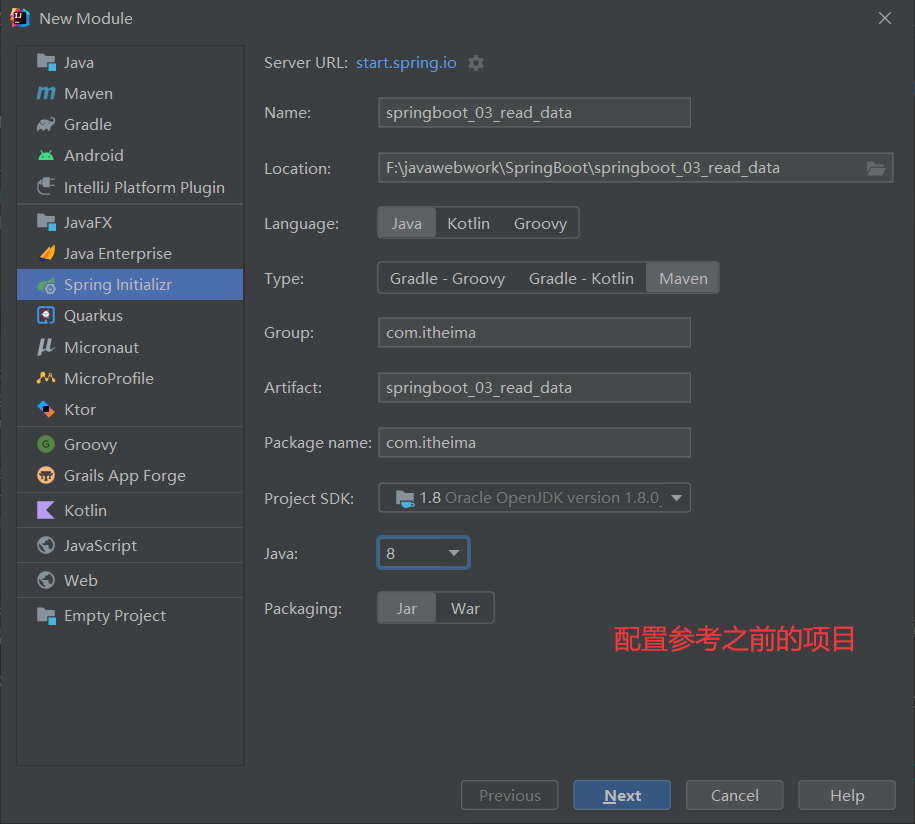The image size is (915, 824).
Task: Select the Quarkus generator icon
Action: click(47, 315)
